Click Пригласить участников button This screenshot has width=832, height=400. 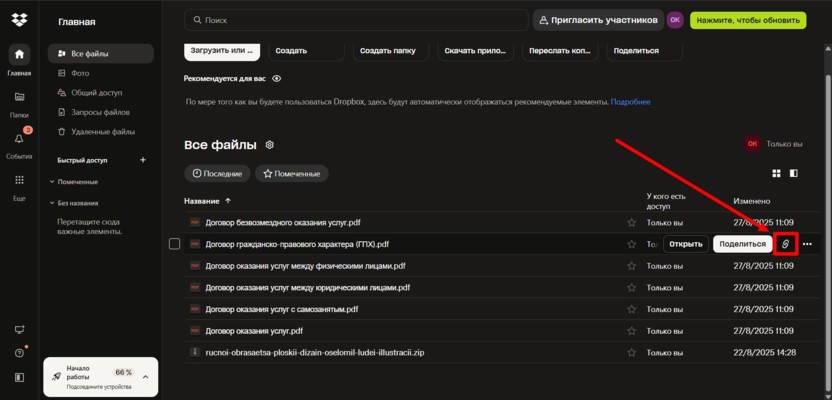click(x=597, y=20)
